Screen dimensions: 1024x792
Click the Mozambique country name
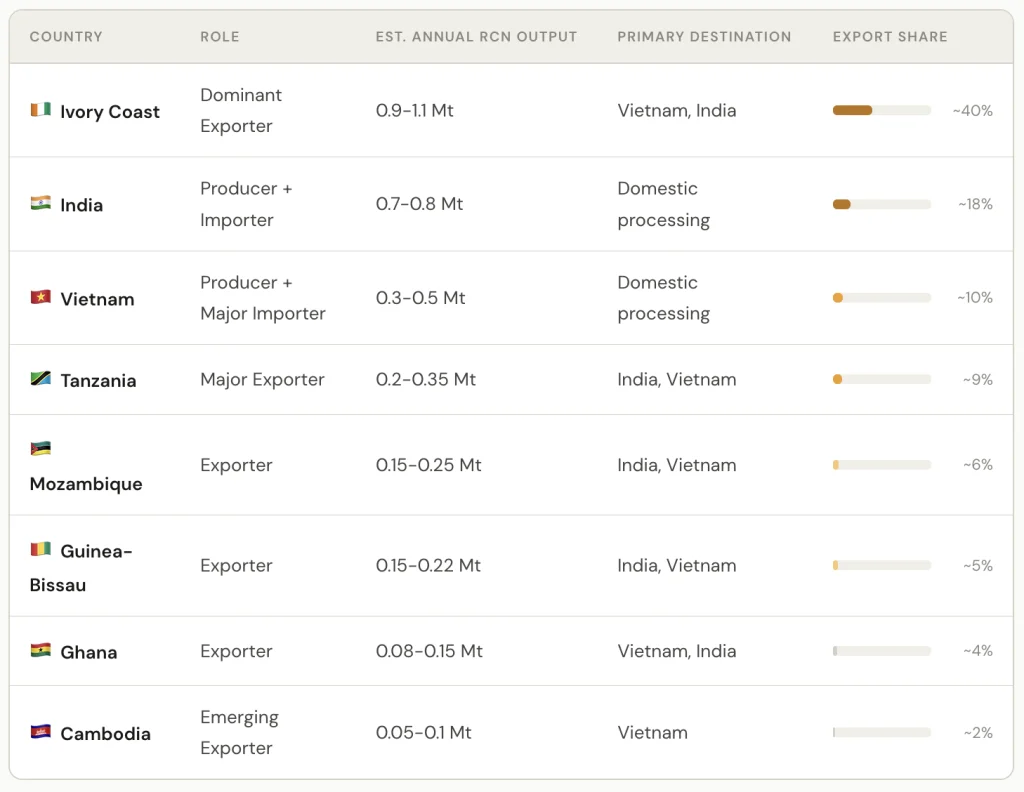(x=86, y=484)
